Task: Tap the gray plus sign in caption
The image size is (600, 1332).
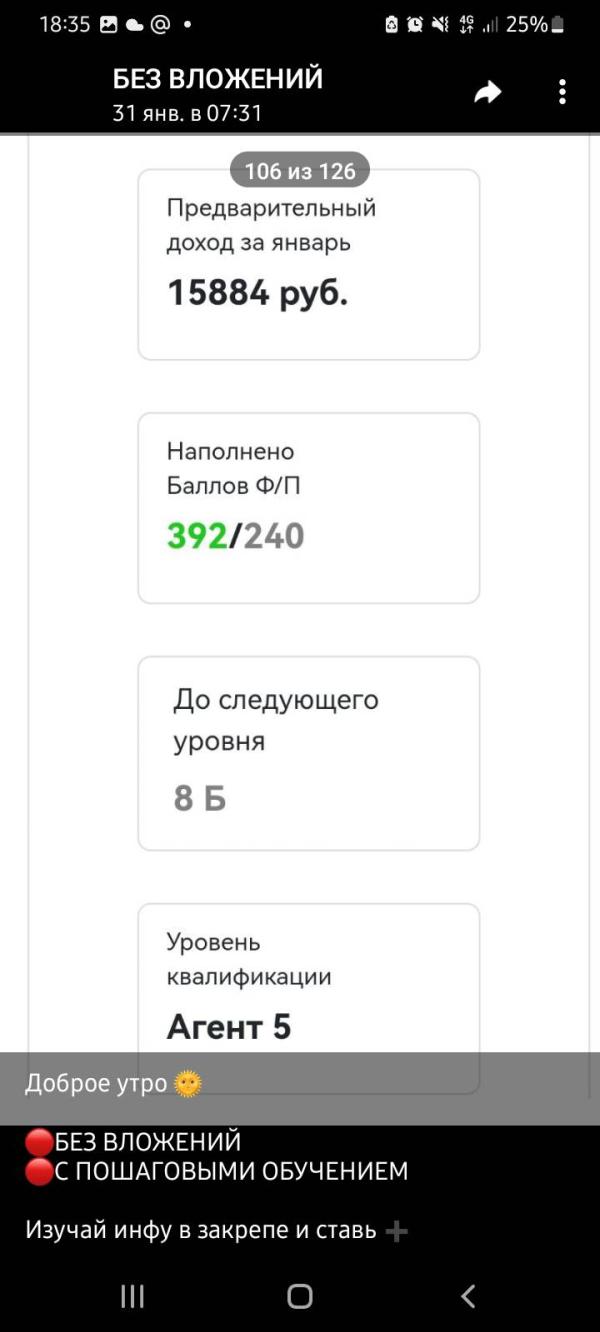Action: click(x=397, y=1231)
